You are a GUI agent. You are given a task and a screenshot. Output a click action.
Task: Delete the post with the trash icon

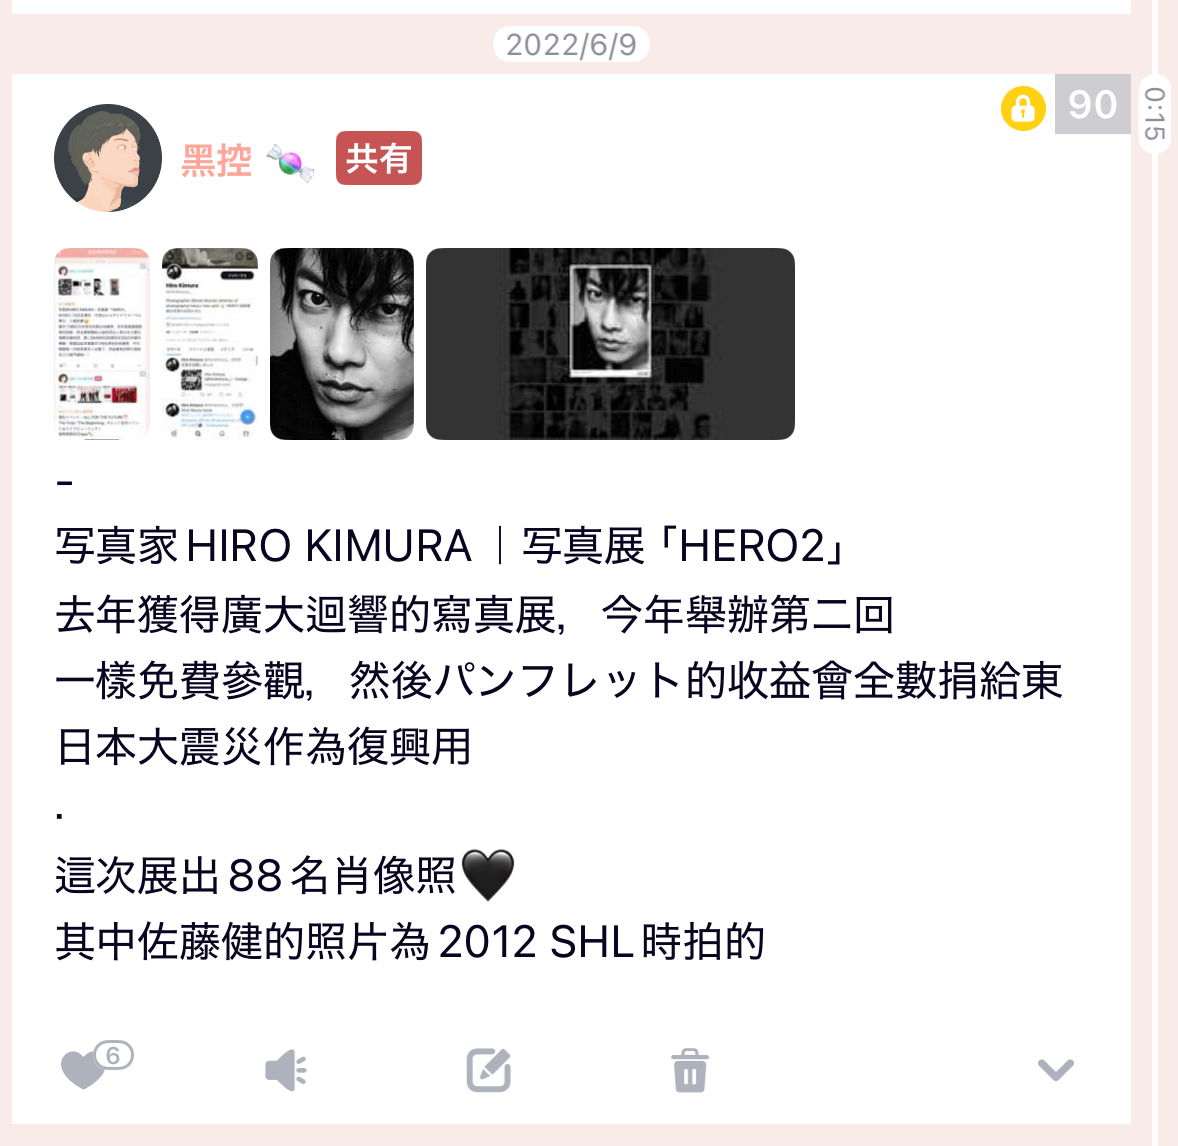coord(690,1070)
